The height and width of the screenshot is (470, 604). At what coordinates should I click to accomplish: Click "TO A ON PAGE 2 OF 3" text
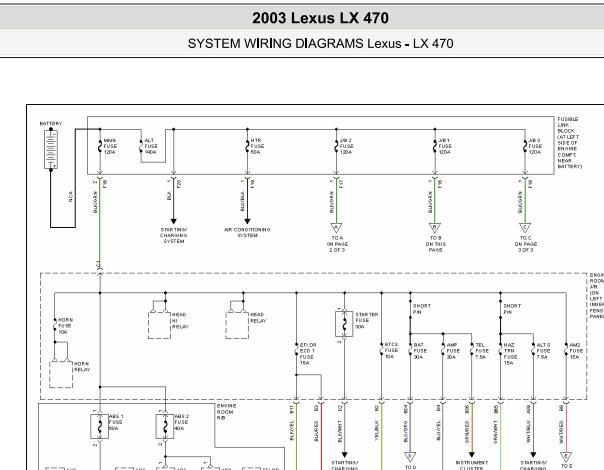tap(337, 244)
